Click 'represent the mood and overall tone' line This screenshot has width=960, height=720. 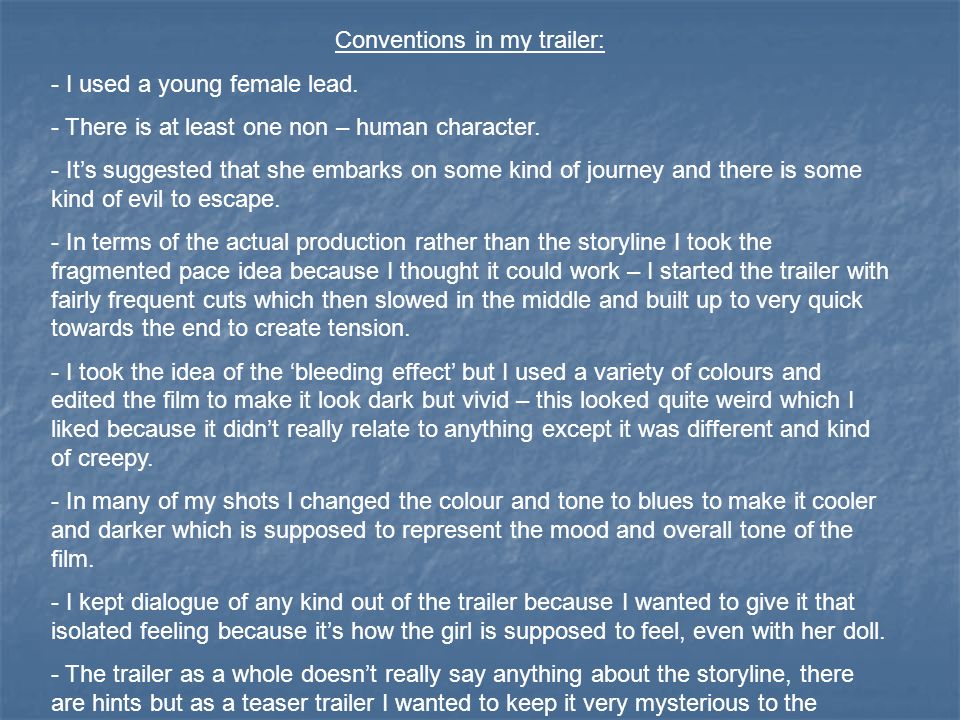tap(452, 530)
